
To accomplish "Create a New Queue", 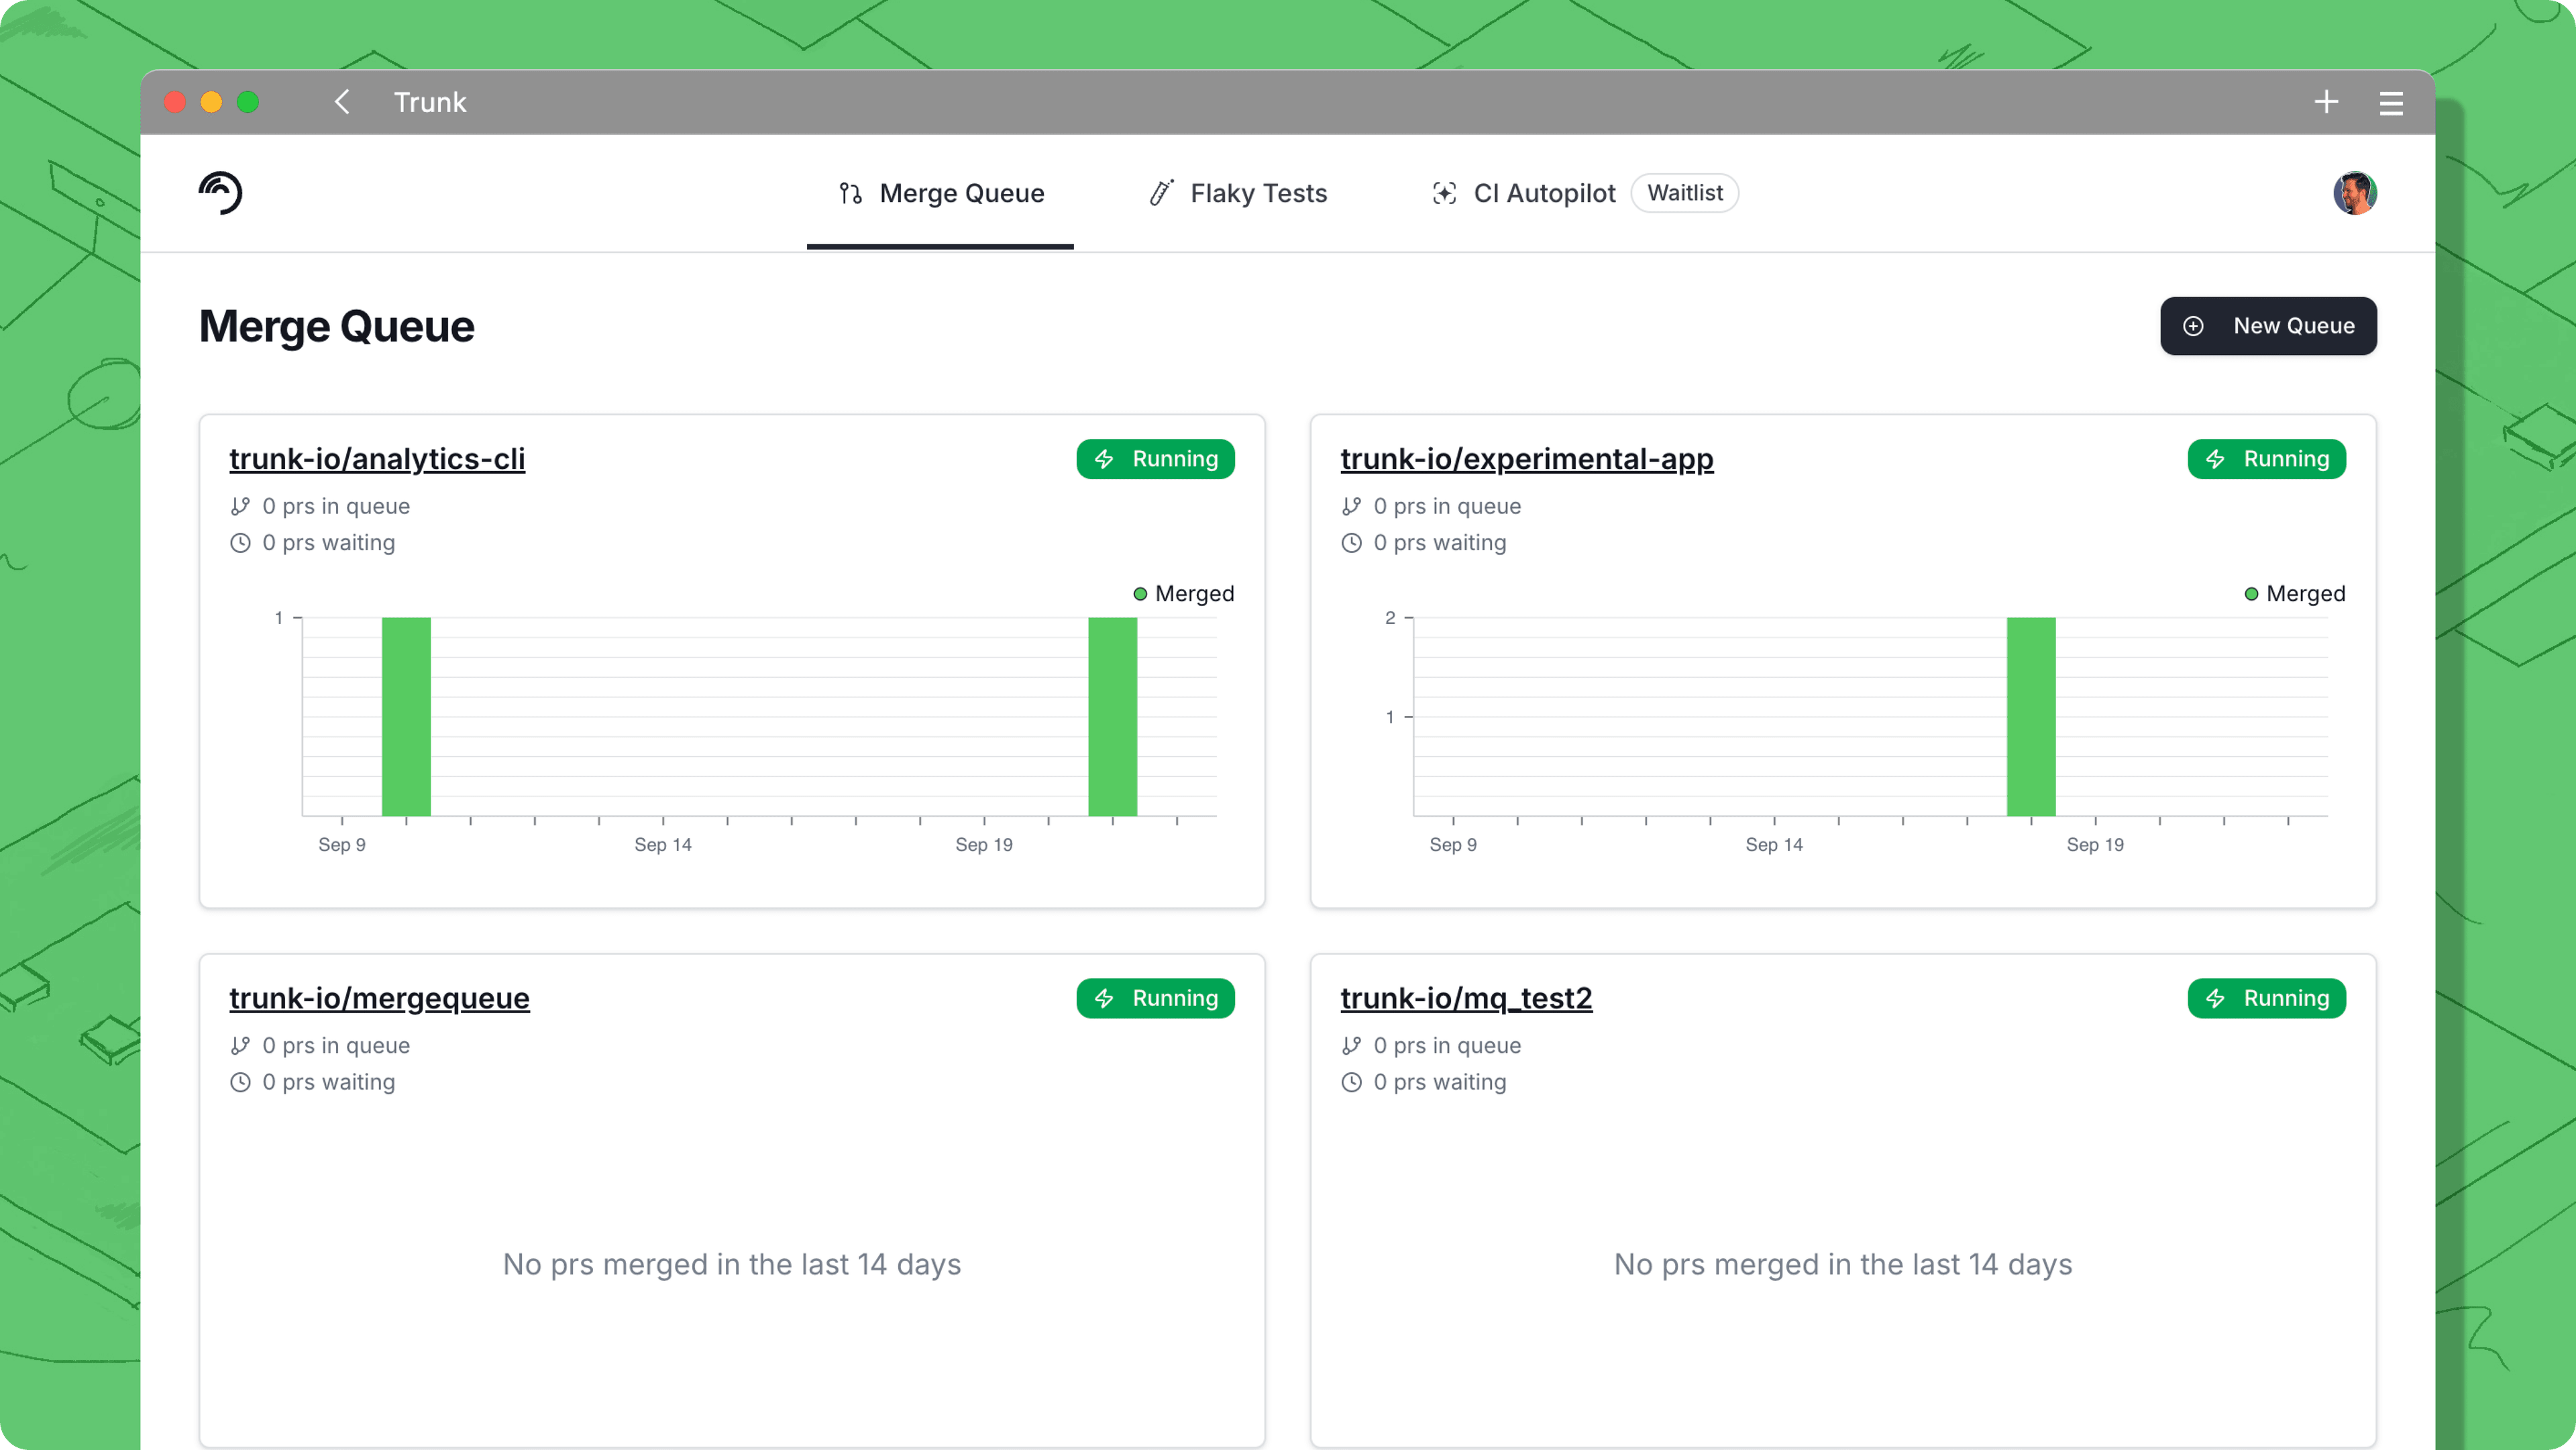I will point(2268,326).
